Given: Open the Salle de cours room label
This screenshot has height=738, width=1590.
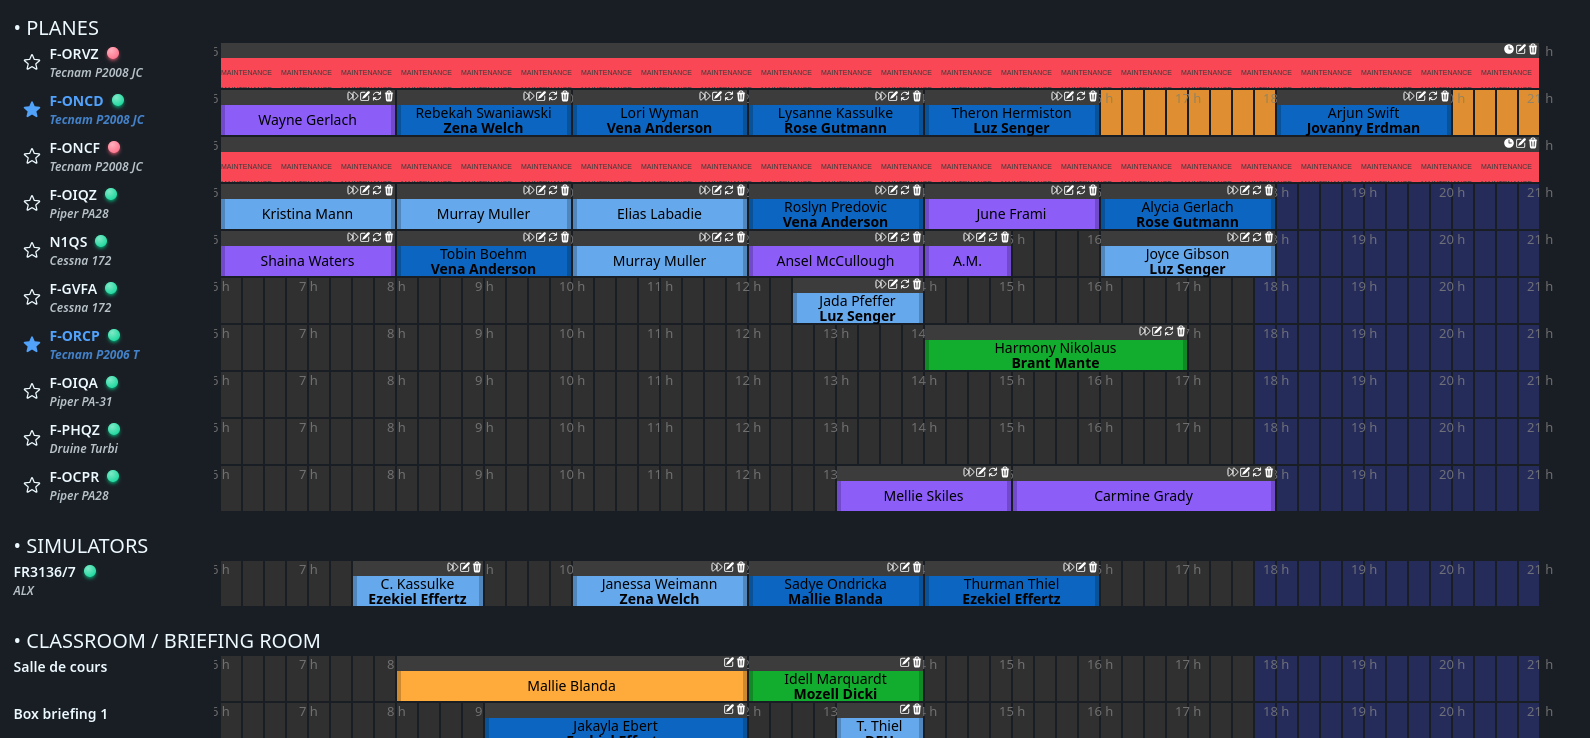Looking at the screenshot, I should 60,667.
